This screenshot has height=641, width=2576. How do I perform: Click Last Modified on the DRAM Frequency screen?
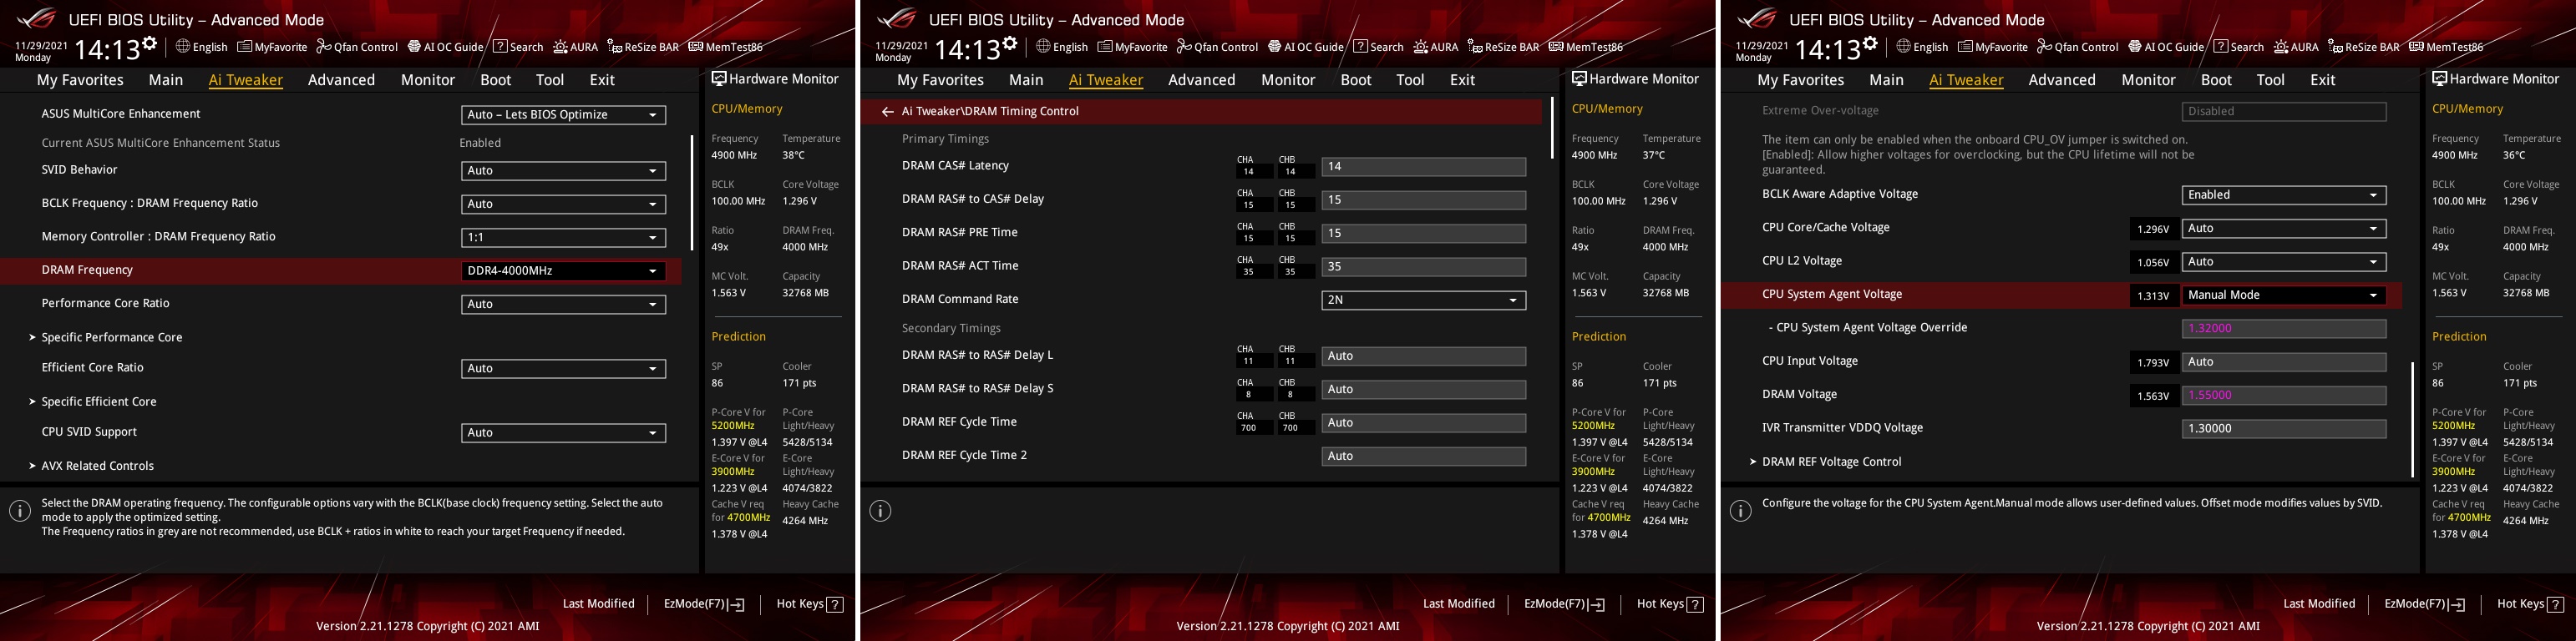[x=598, y=604]
